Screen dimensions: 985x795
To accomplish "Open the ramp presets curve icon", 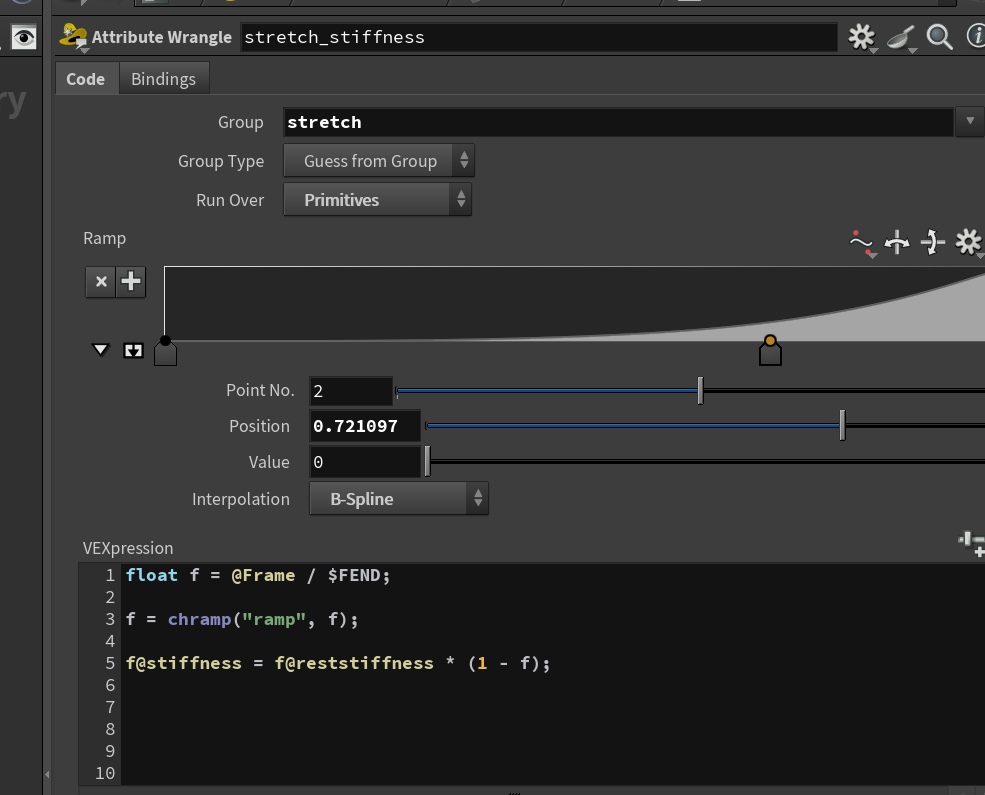I will point(861,243).
